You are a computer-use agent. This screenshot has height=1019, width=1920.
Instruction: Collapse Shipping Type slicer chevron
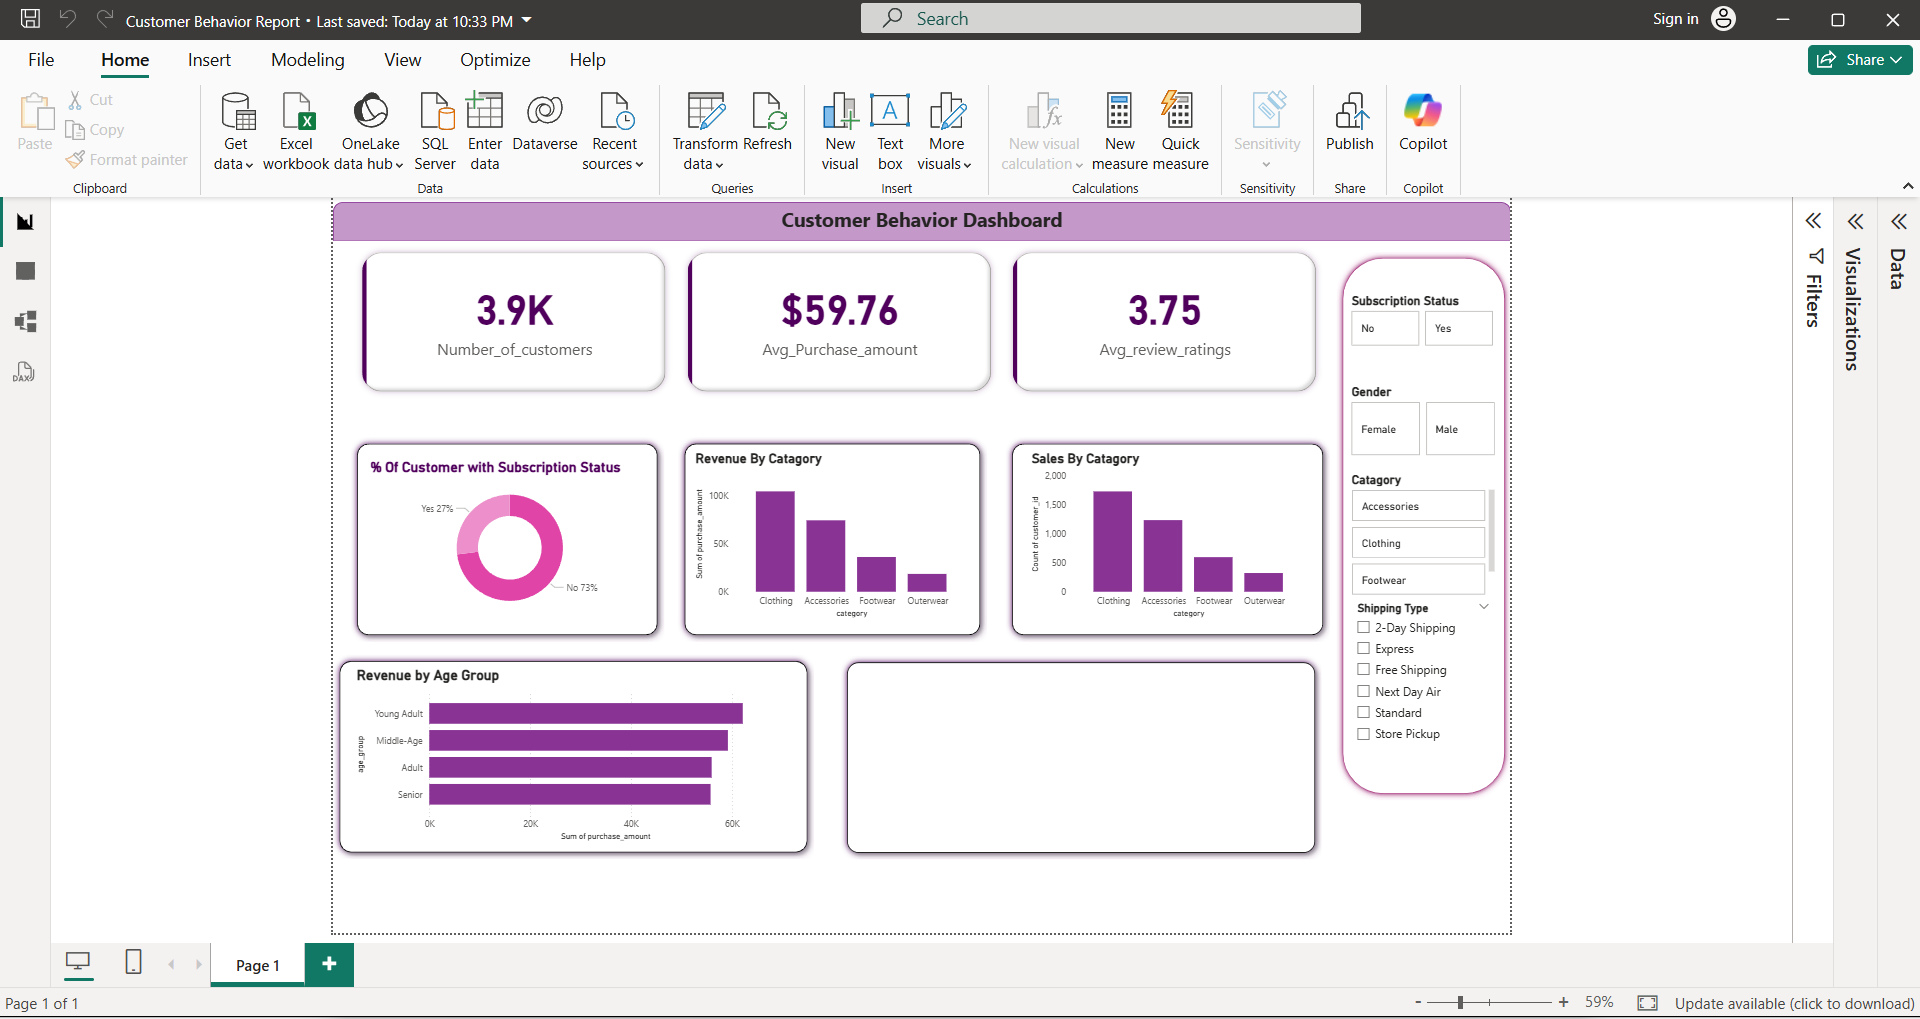pyautogui.click(x=1484, y=607)
